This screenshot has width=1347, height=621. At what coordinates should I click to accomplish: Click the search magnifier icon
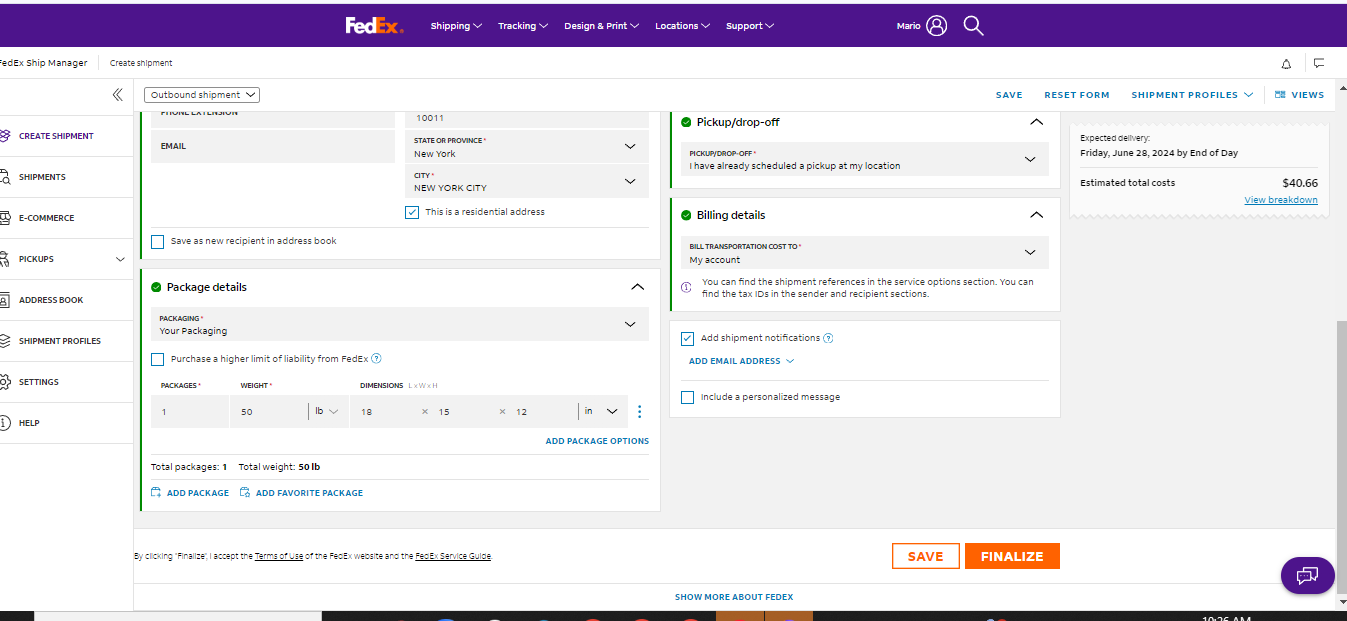(973, 26)
